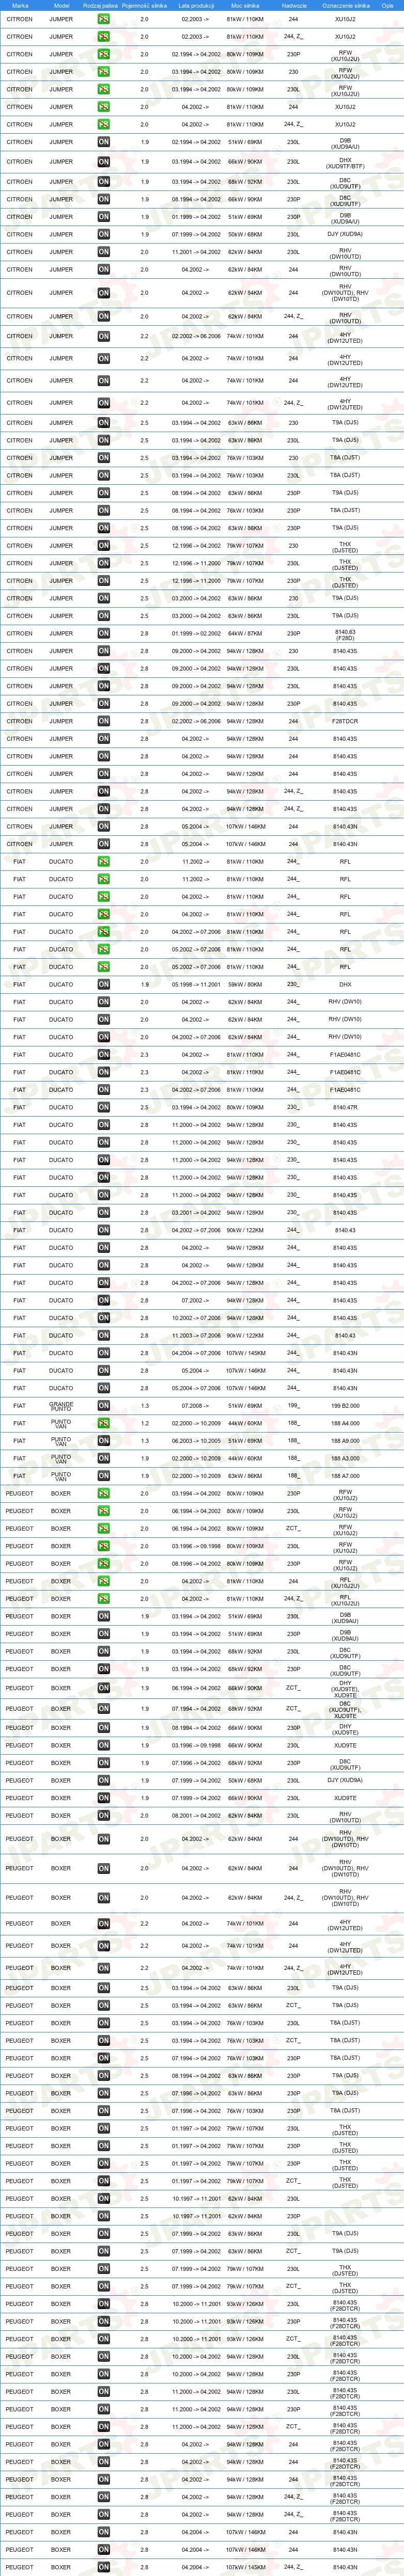Image resolution: width=404 pixels, height=2576 pixels.
Task: Click the ON icon in Jumper 11.2001 -> 04.2002 row
Action: (x=104, y=252)
